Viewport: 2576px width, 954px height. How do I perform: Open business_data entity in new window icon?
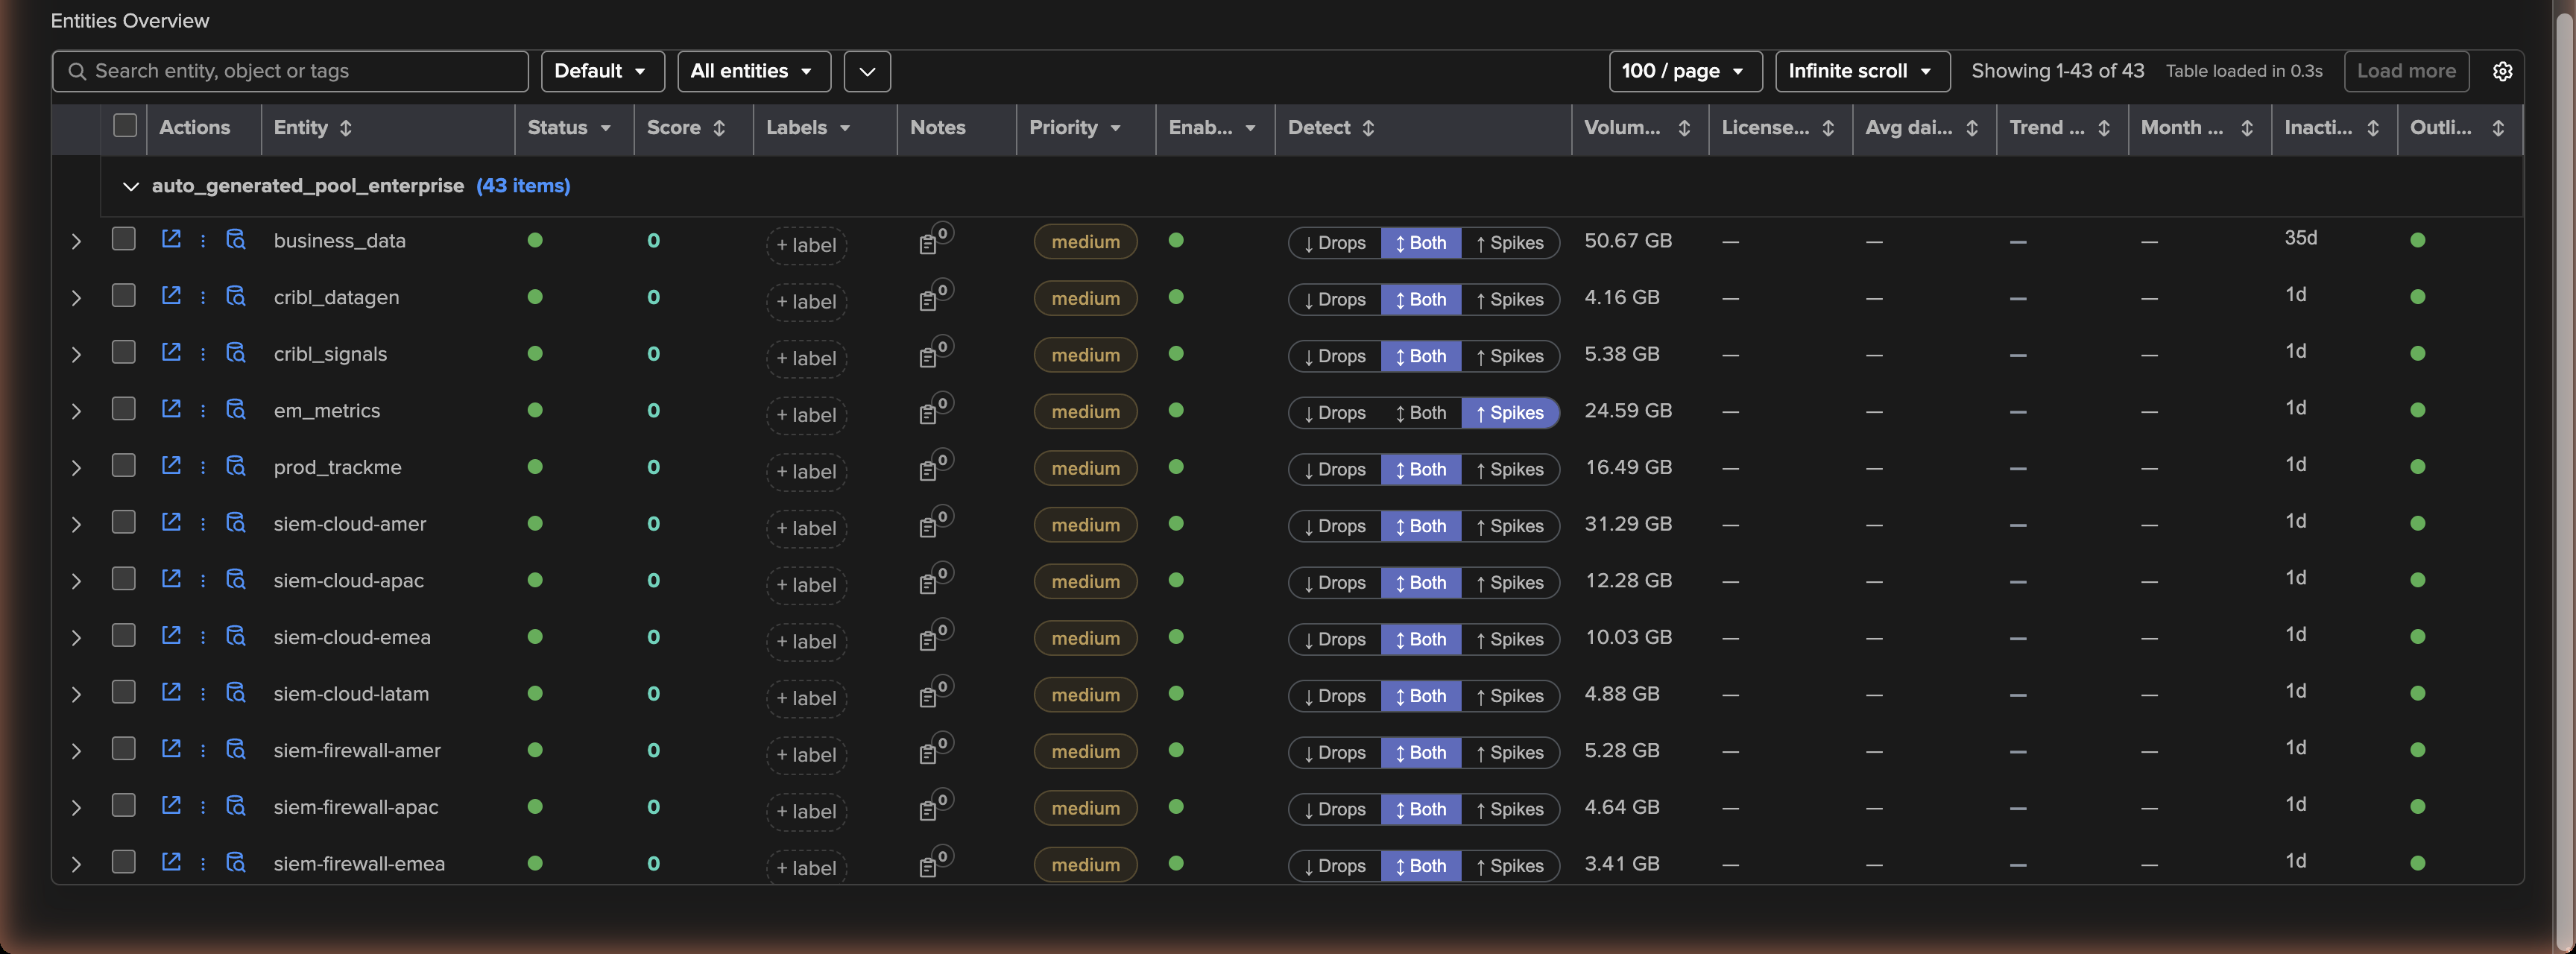pos(171,239)
